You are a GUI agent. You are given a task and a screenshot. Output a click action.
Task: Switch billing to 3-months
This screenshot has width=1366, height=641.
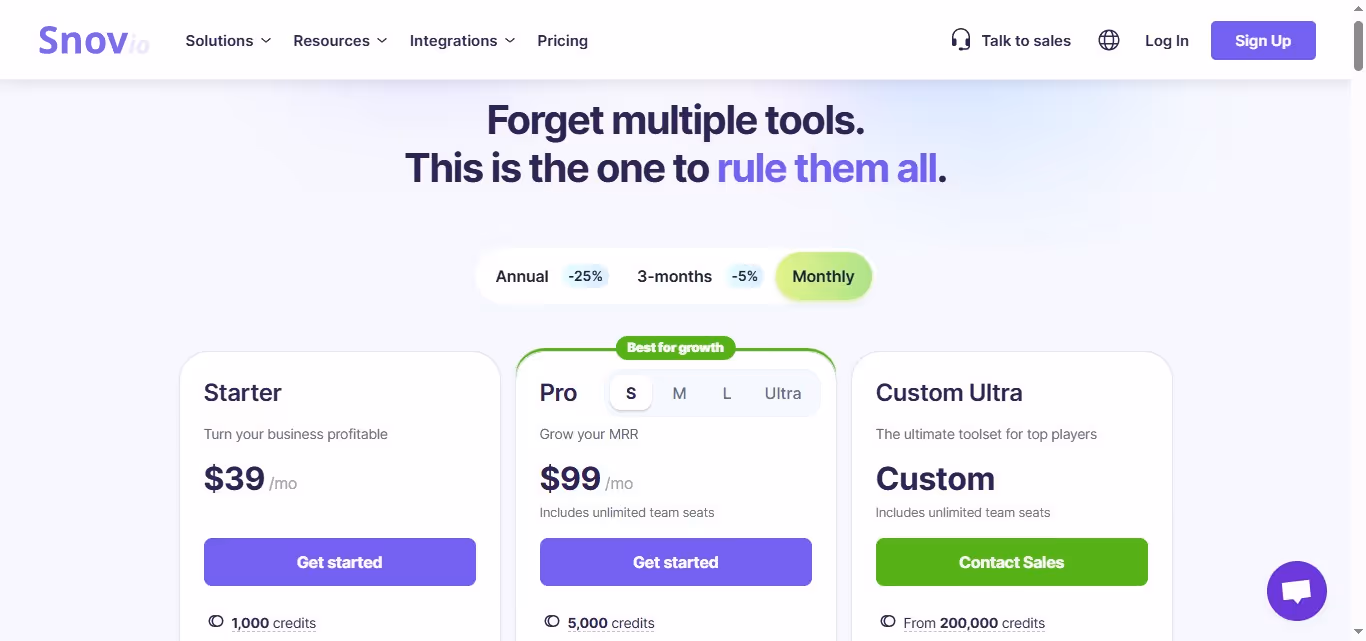(x=674, y=276)
